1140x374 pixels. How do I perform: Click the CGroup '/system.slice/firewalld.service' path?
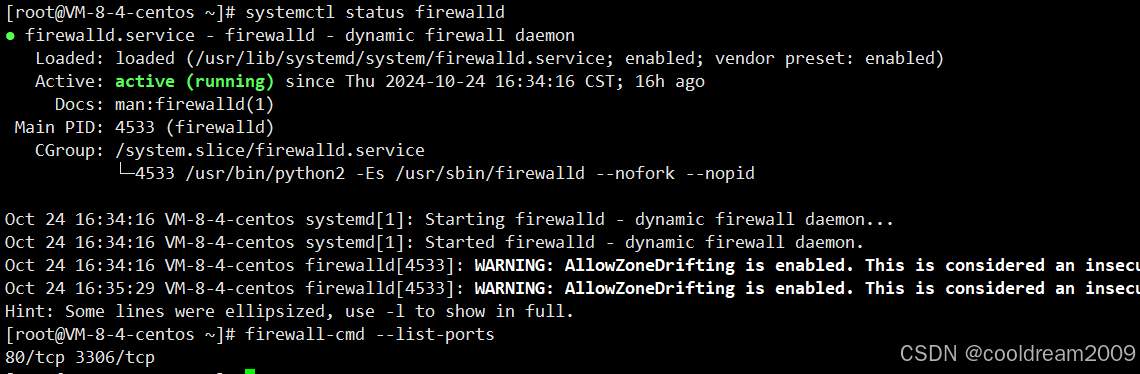click(x=269, y=151)
